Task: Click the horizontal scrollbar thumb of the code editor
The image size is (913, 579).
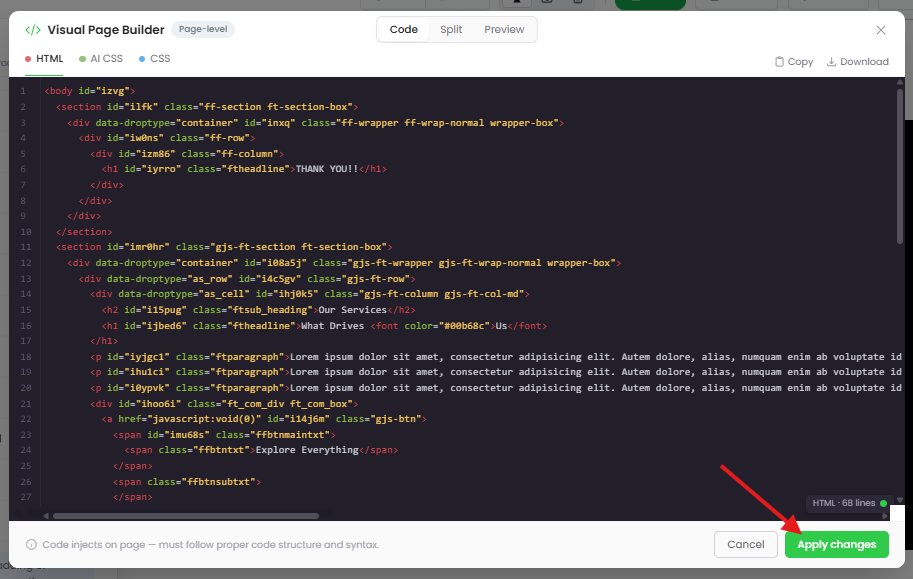Action: click(186, 516)
